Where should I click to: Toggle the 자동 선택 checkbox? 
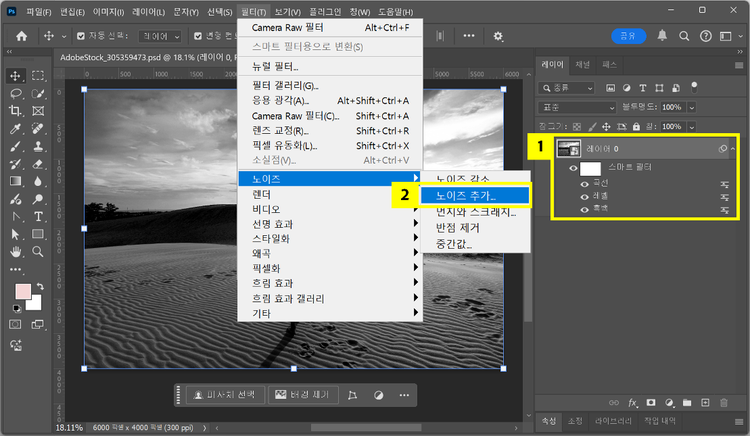point(81,36)
